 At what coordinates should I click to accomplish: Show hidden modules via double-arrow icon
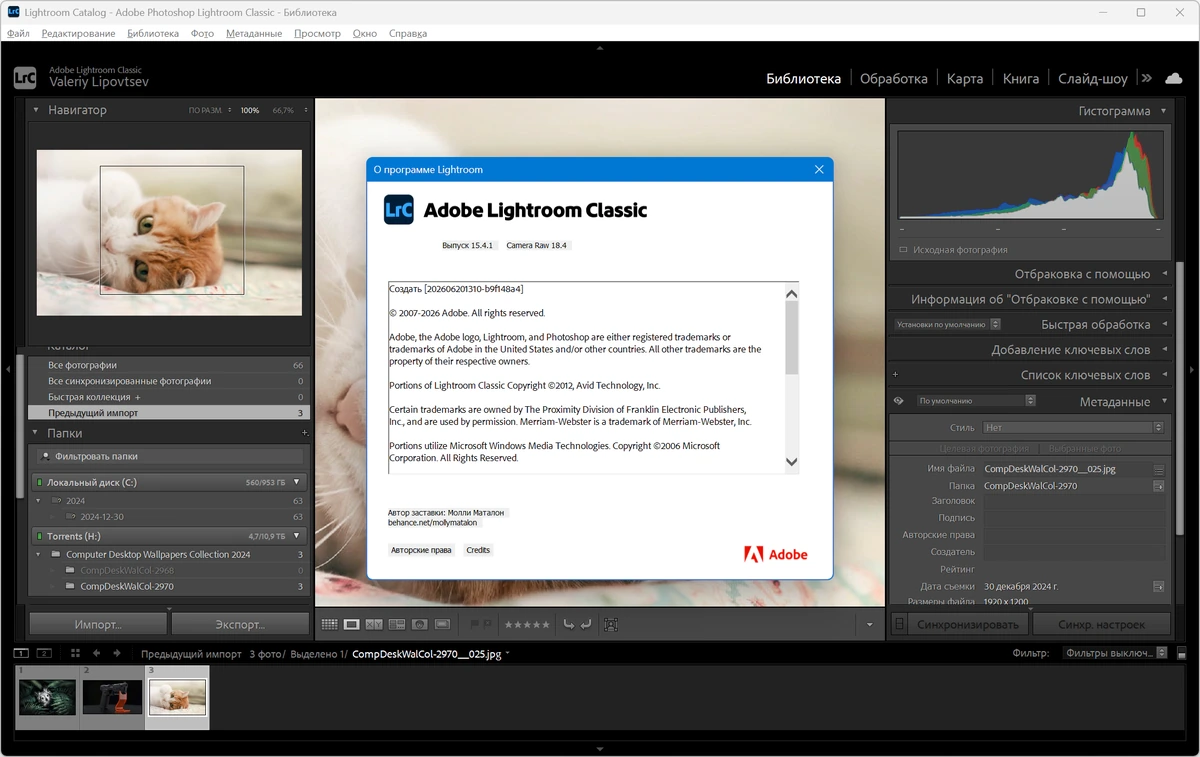(x=1146, y=78)
